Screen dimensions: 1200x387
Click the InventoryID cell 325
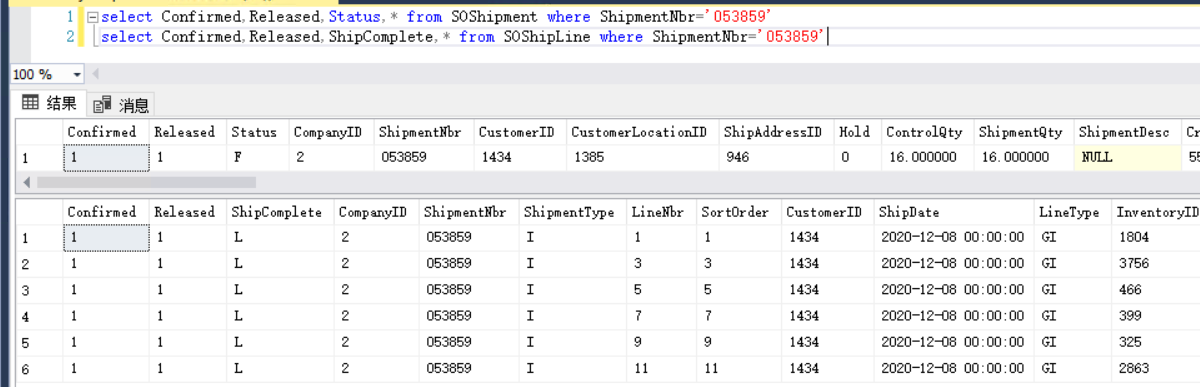click(1155, 341)
